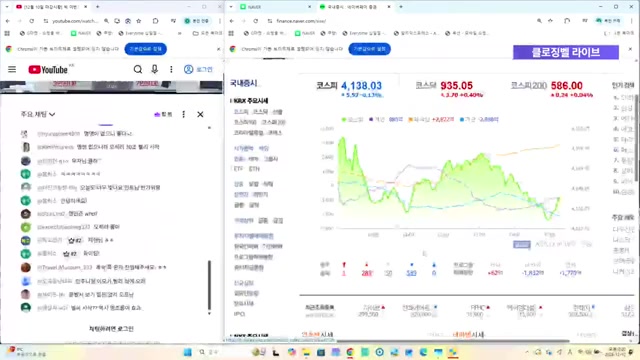Click KOSPI value 4,138.03
The height and width of the screenshot is (360, 640).
[361, 86]
